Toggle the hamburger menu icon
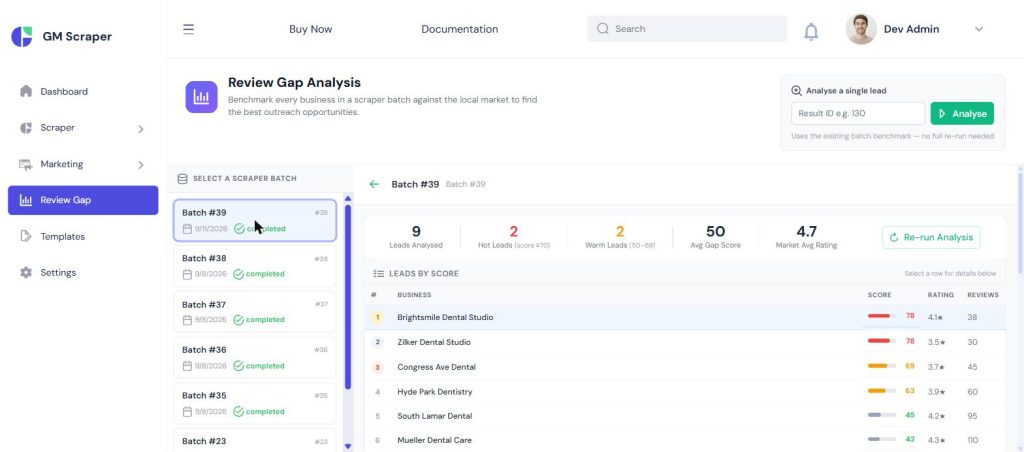 click(188, 29)
